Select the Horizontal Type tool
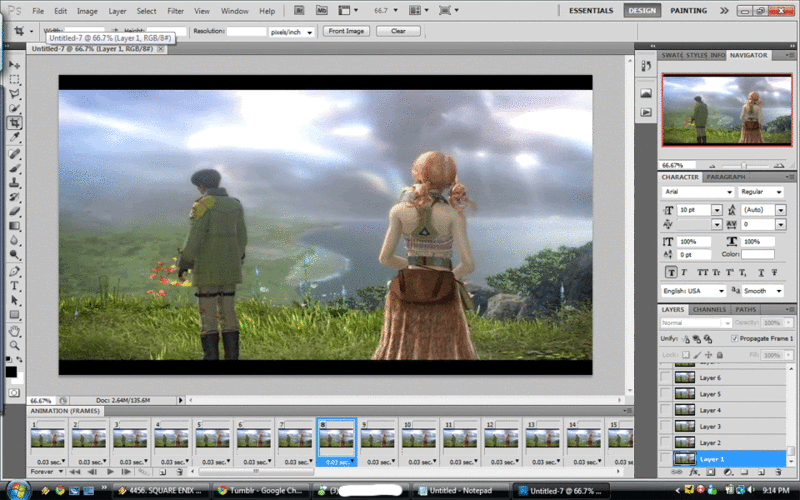Image resolution: width=800 pixels, height=500 pixels. (x=14, y=285)
